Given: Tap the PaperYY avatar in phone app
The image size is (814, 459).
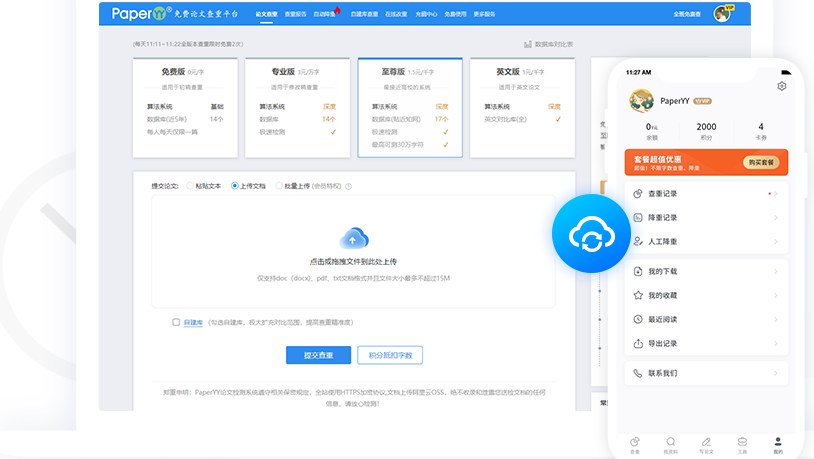Looking at the screenshot, I should [x=641, y=101].
